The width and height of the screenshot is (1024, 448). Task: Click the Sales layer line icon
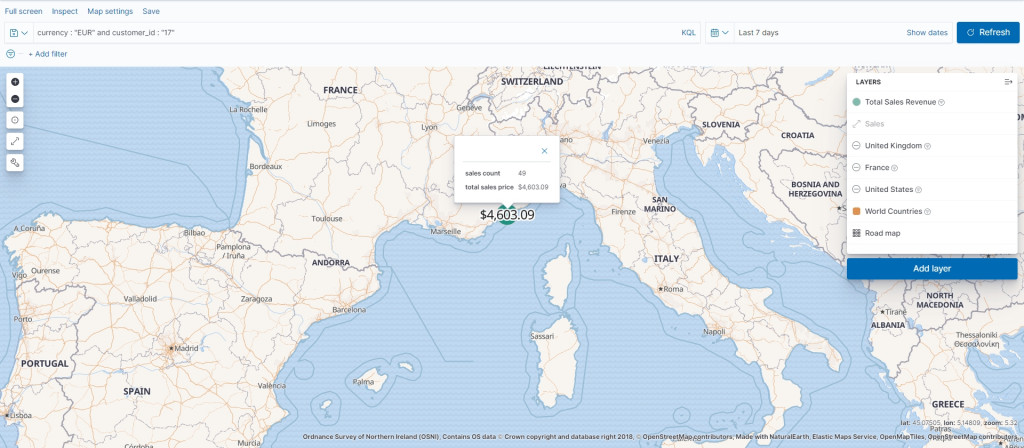tap(856, 124)
